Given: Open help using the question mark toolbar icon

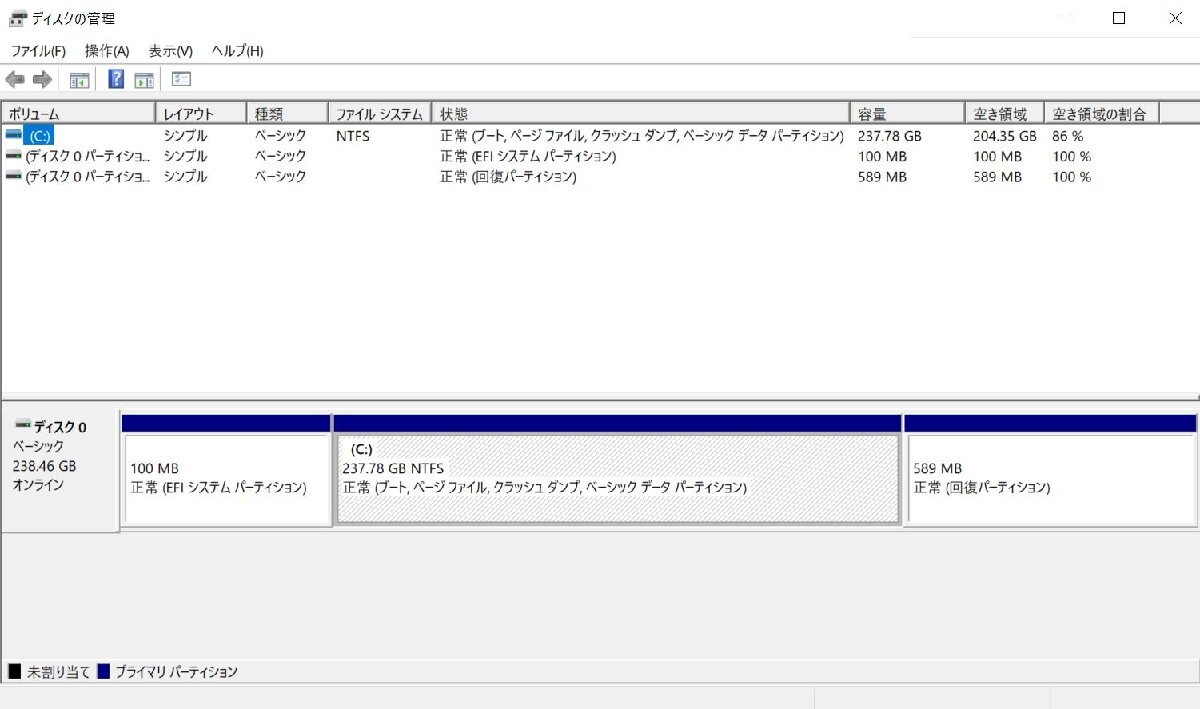Looking at the screenshot, I should point(116,79).
